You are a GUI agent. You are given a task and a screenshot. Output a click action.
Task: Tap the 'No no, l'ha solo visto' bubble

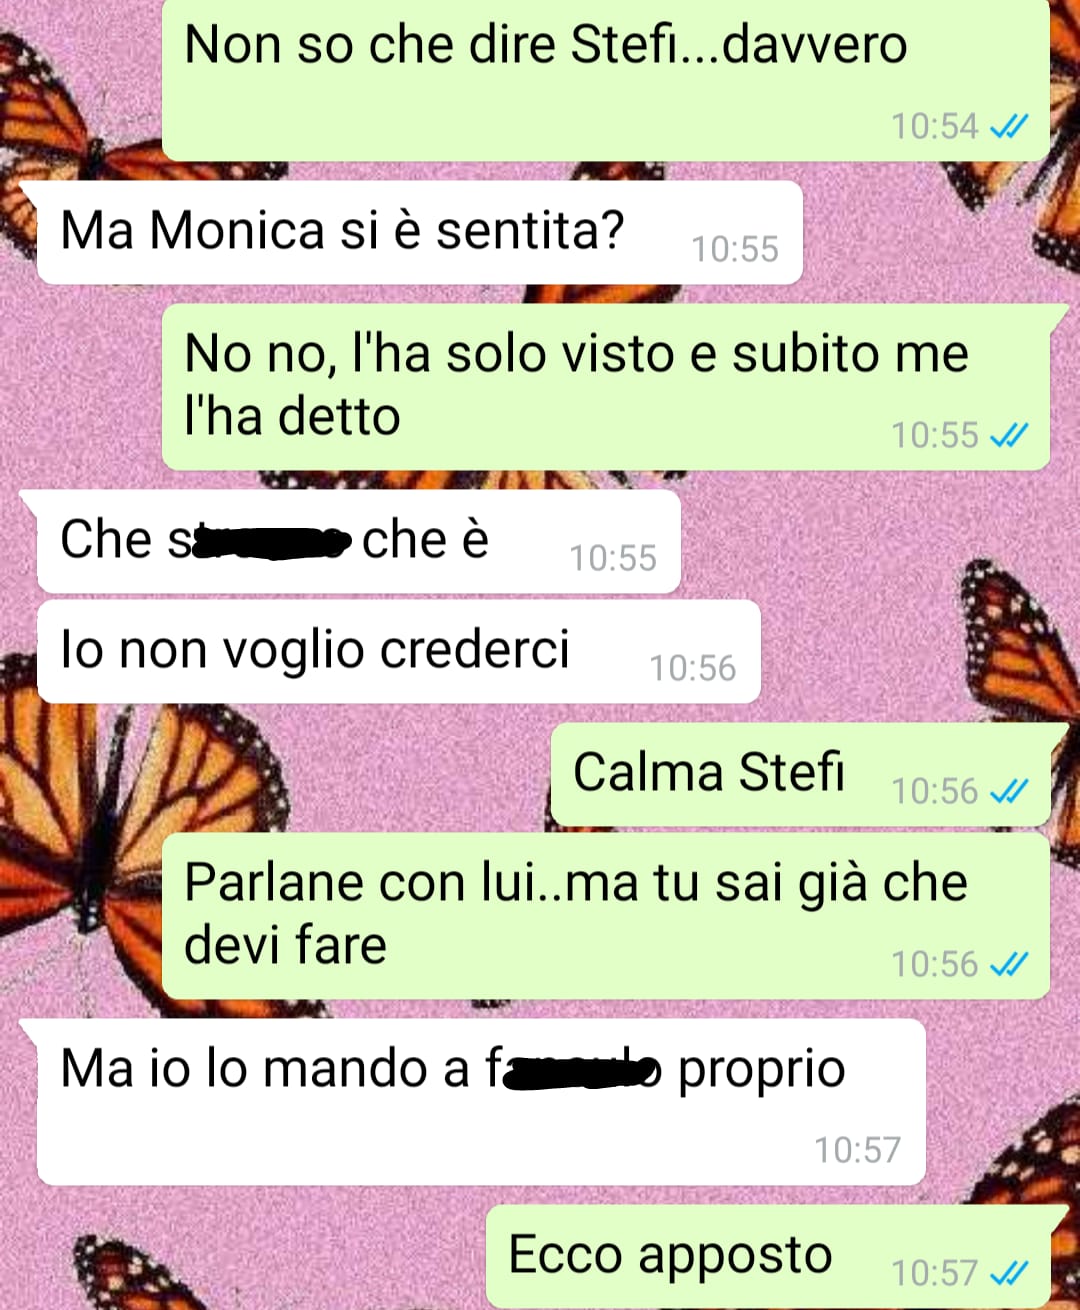click(605, 387)
